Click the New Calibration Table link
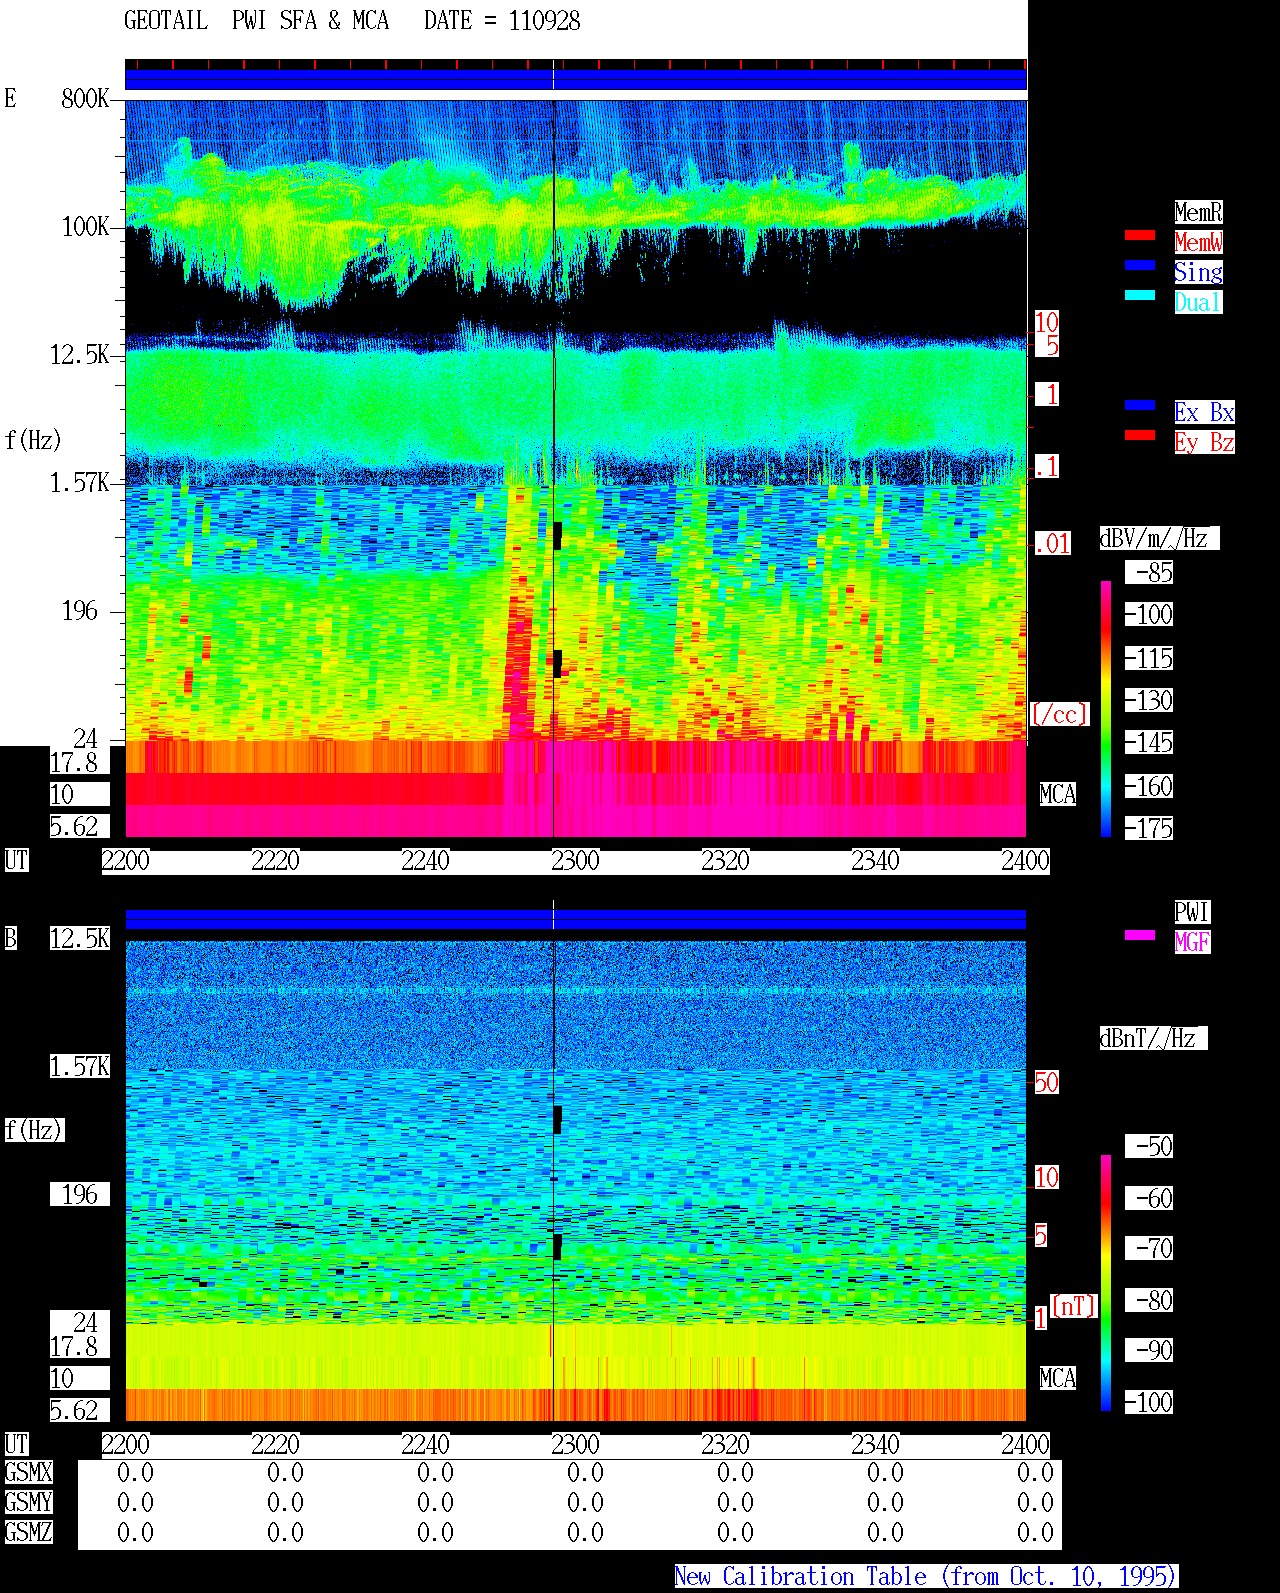Screen dimensions: 1280x1593 (926, 1577)
